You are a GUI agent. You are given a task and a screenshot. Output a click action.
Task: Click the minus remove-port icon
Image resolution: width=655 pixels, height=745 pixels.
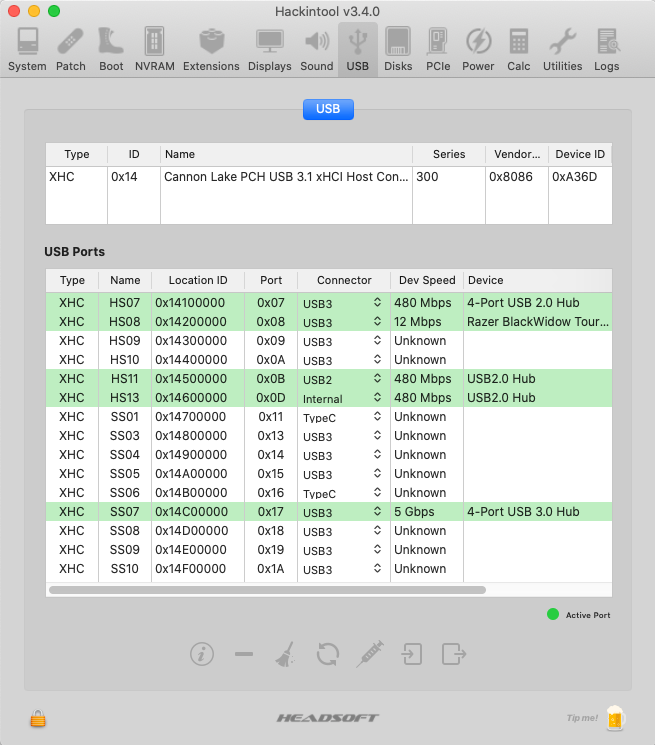click(244, 654)
